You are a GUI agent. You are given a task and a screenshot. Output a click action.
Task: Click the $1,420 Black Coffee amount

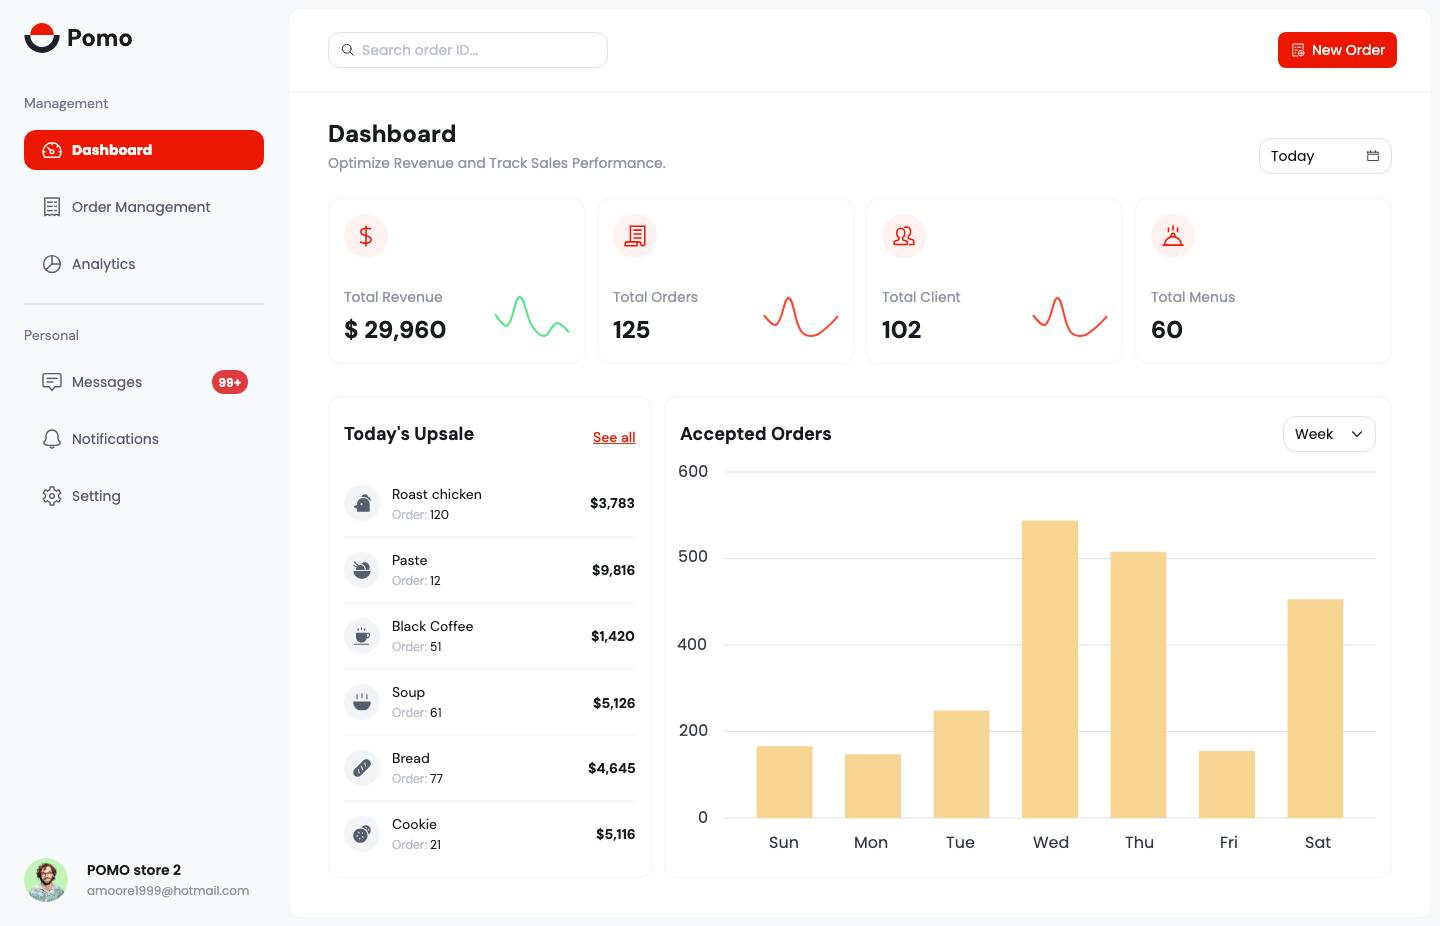(613, 636)
